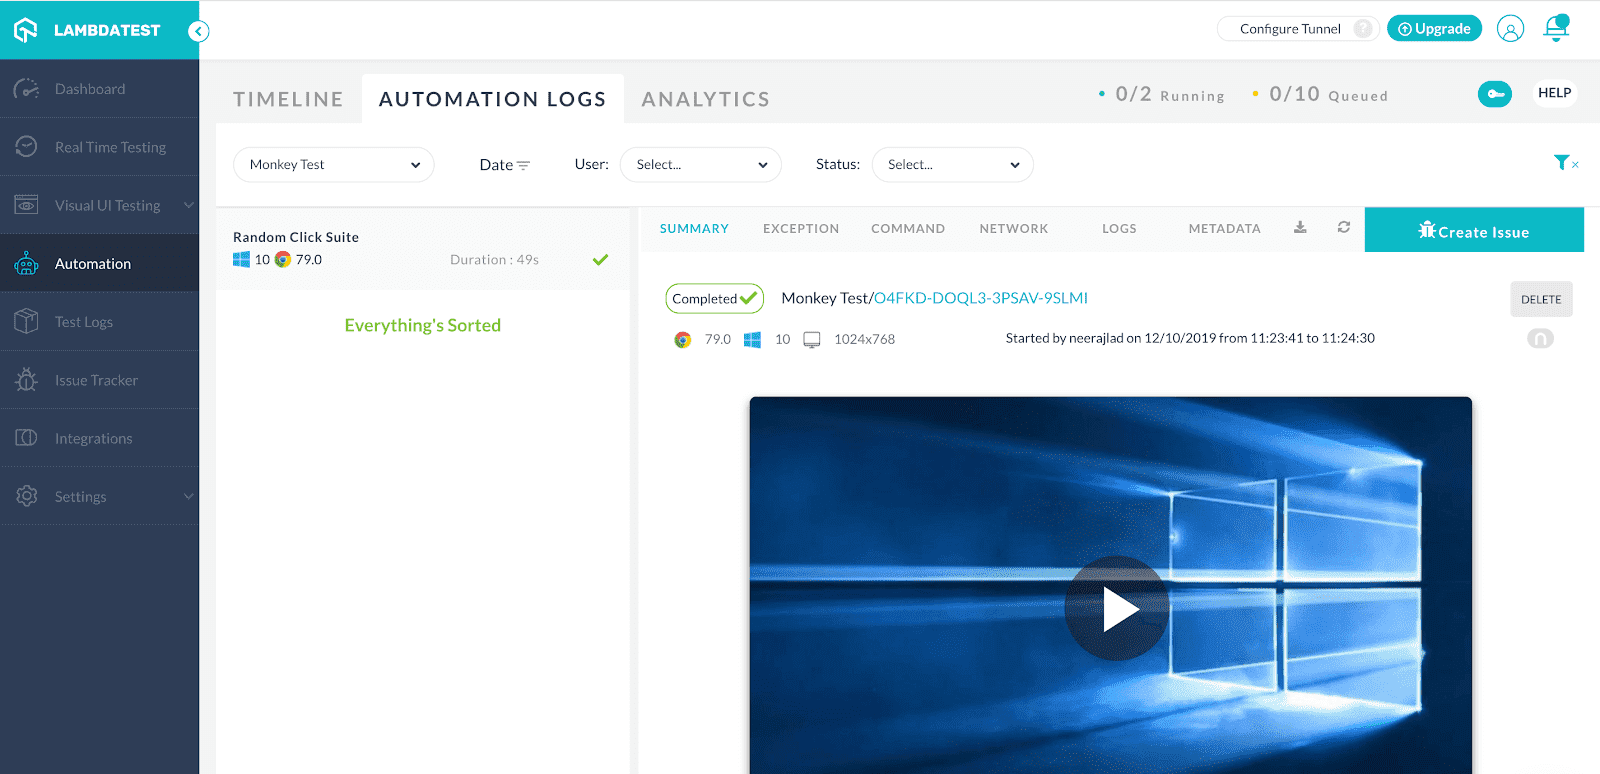Click the download icon in summary bar
The image size is (1600, 774).
tap(1300, 228)
